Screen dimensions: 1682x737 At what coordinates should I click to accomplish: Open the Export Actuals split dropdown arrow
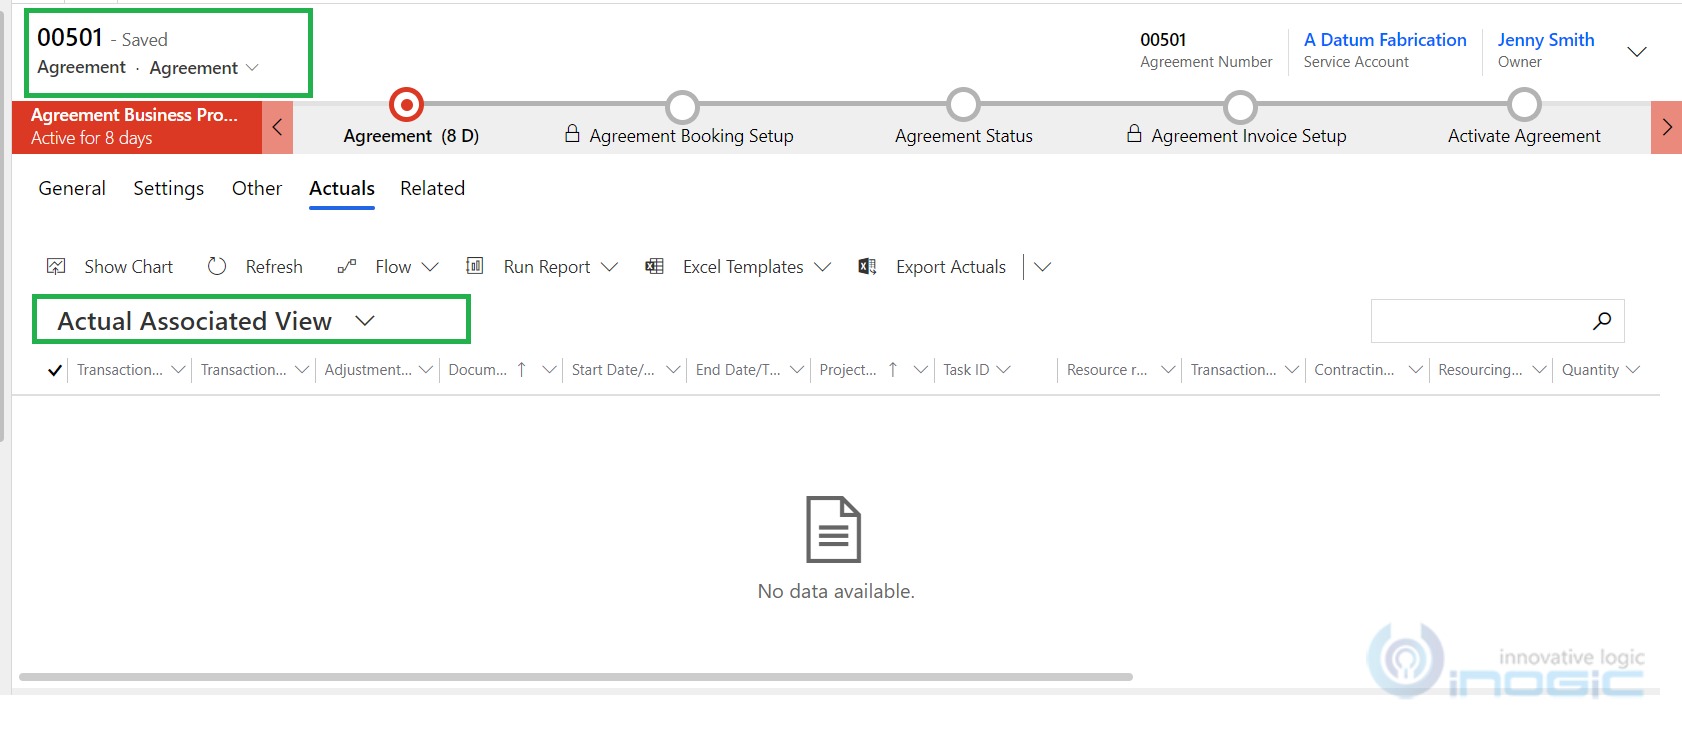pyautogui.click(x=1042, y=267)
